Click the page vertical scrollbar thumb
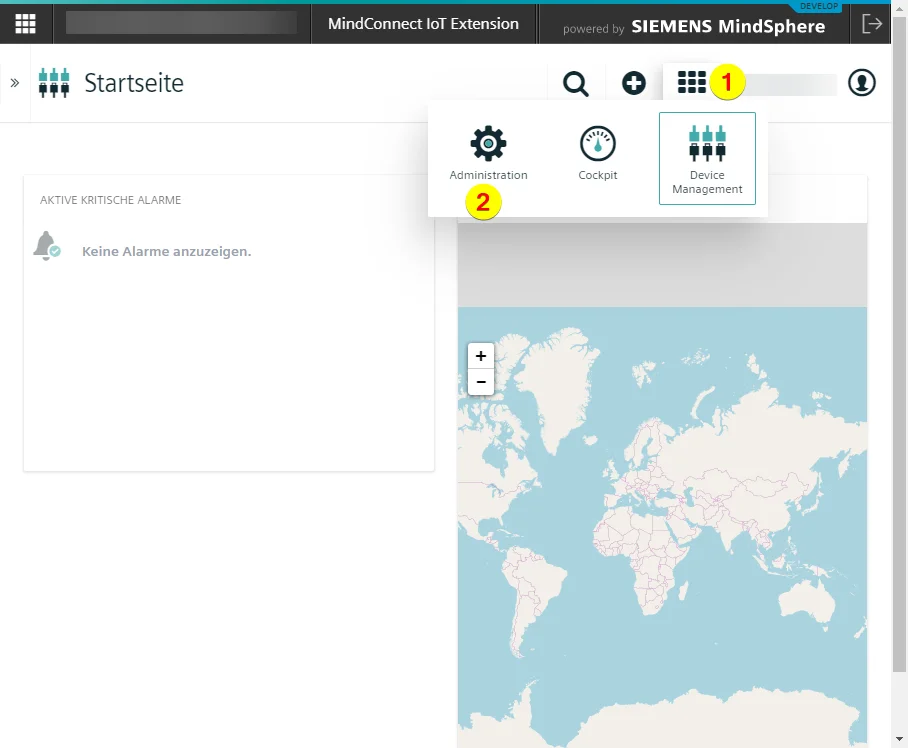This screenshot has width=908, height=748. coord(899,344)
